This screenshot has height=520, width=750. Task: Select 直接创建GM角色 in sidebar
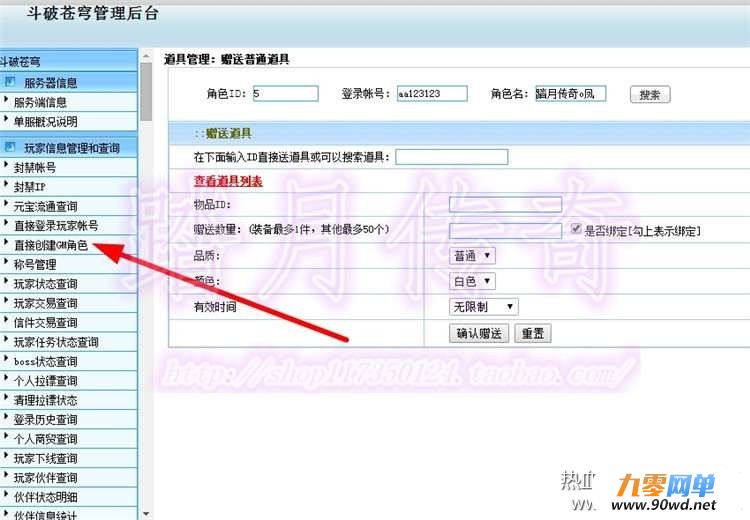coord(51,245)
